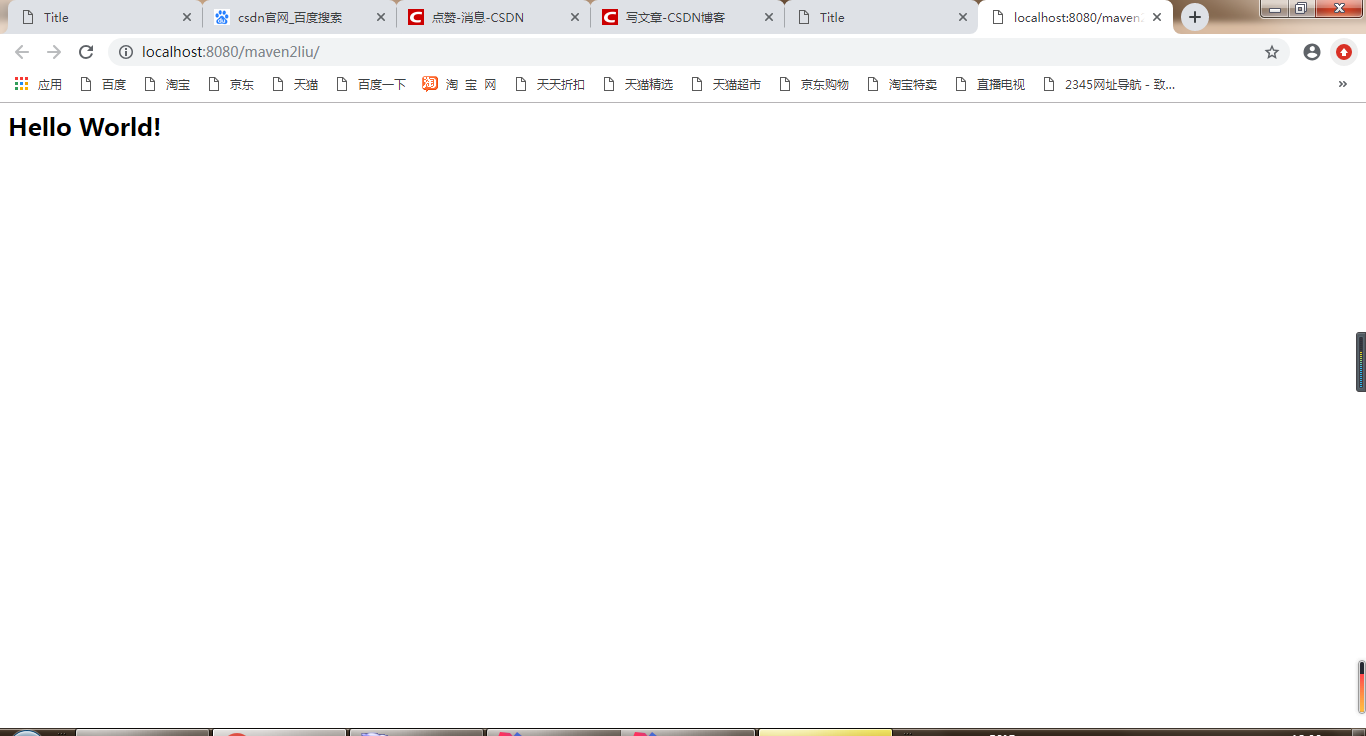
Task: Close the localhost:8080 tab
Action: [x=1157, y=17]
